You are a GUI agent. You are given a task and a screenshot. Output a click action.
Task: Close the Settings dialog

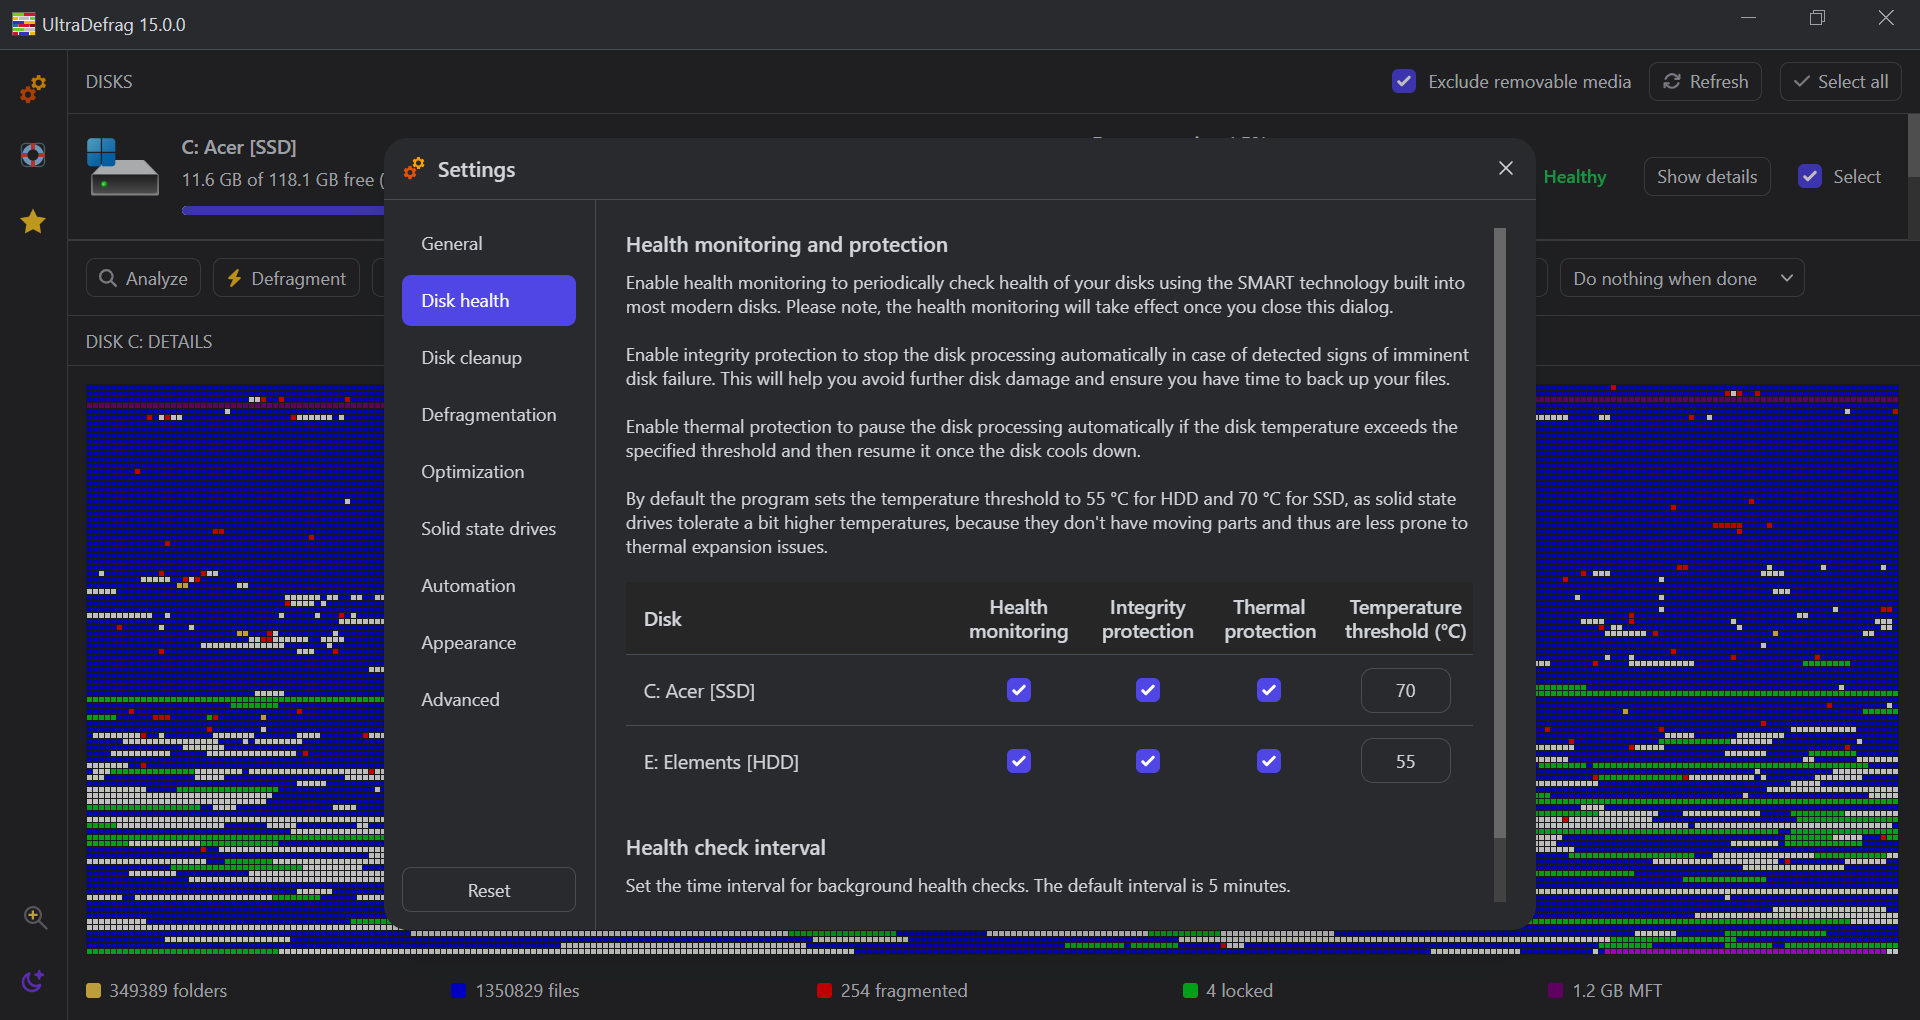pyautogui.click(x=1505, y=169)
